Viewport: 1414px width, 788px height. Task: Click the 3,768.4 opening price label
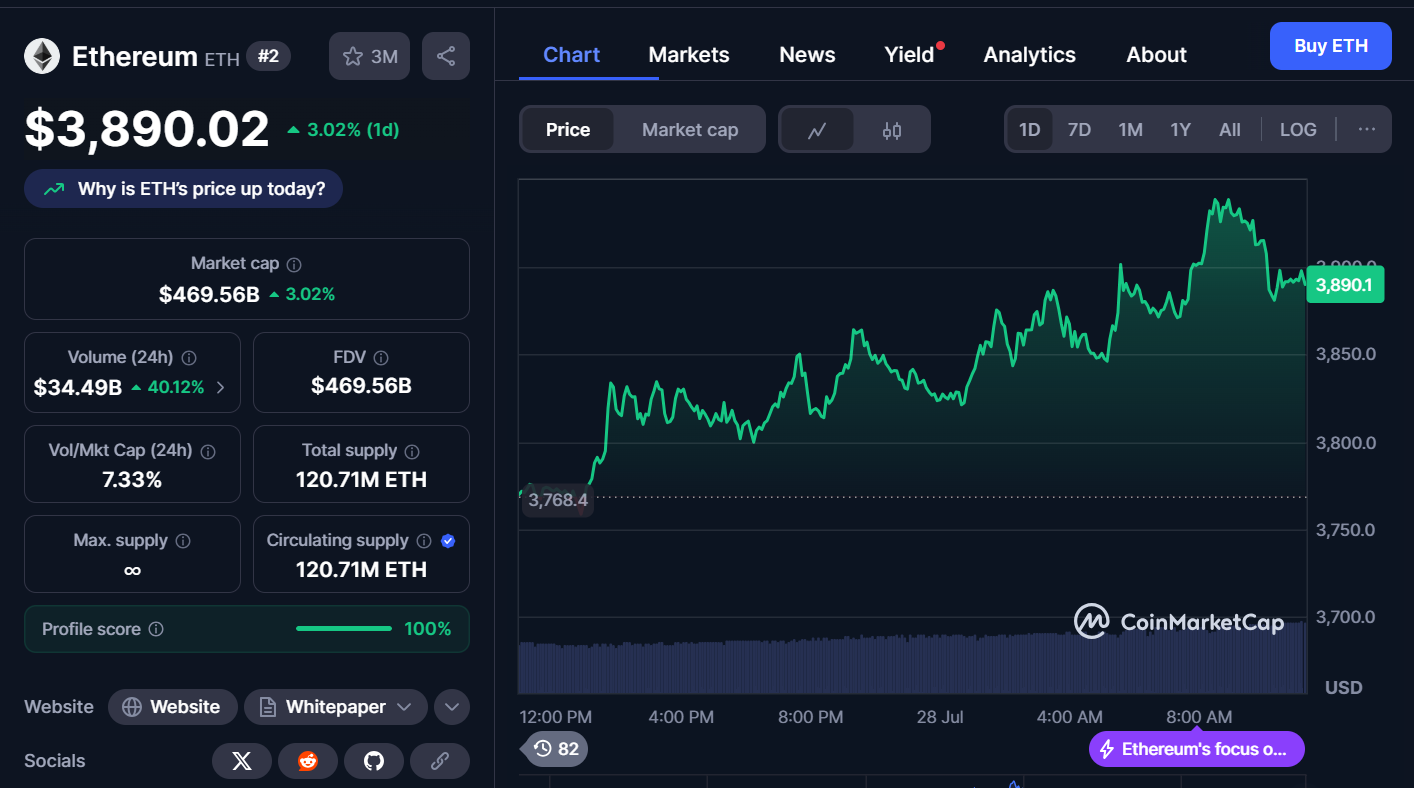(x=557, y=500)
